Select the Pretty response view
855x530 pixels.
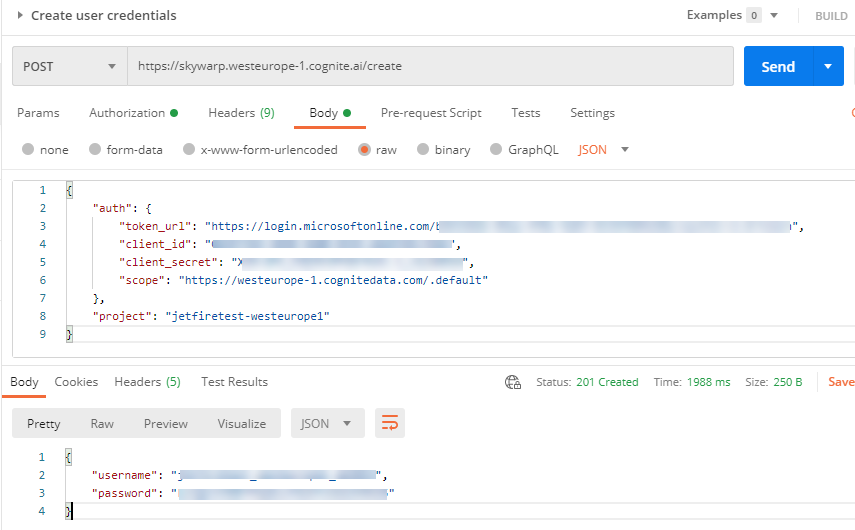coord(44,424)
